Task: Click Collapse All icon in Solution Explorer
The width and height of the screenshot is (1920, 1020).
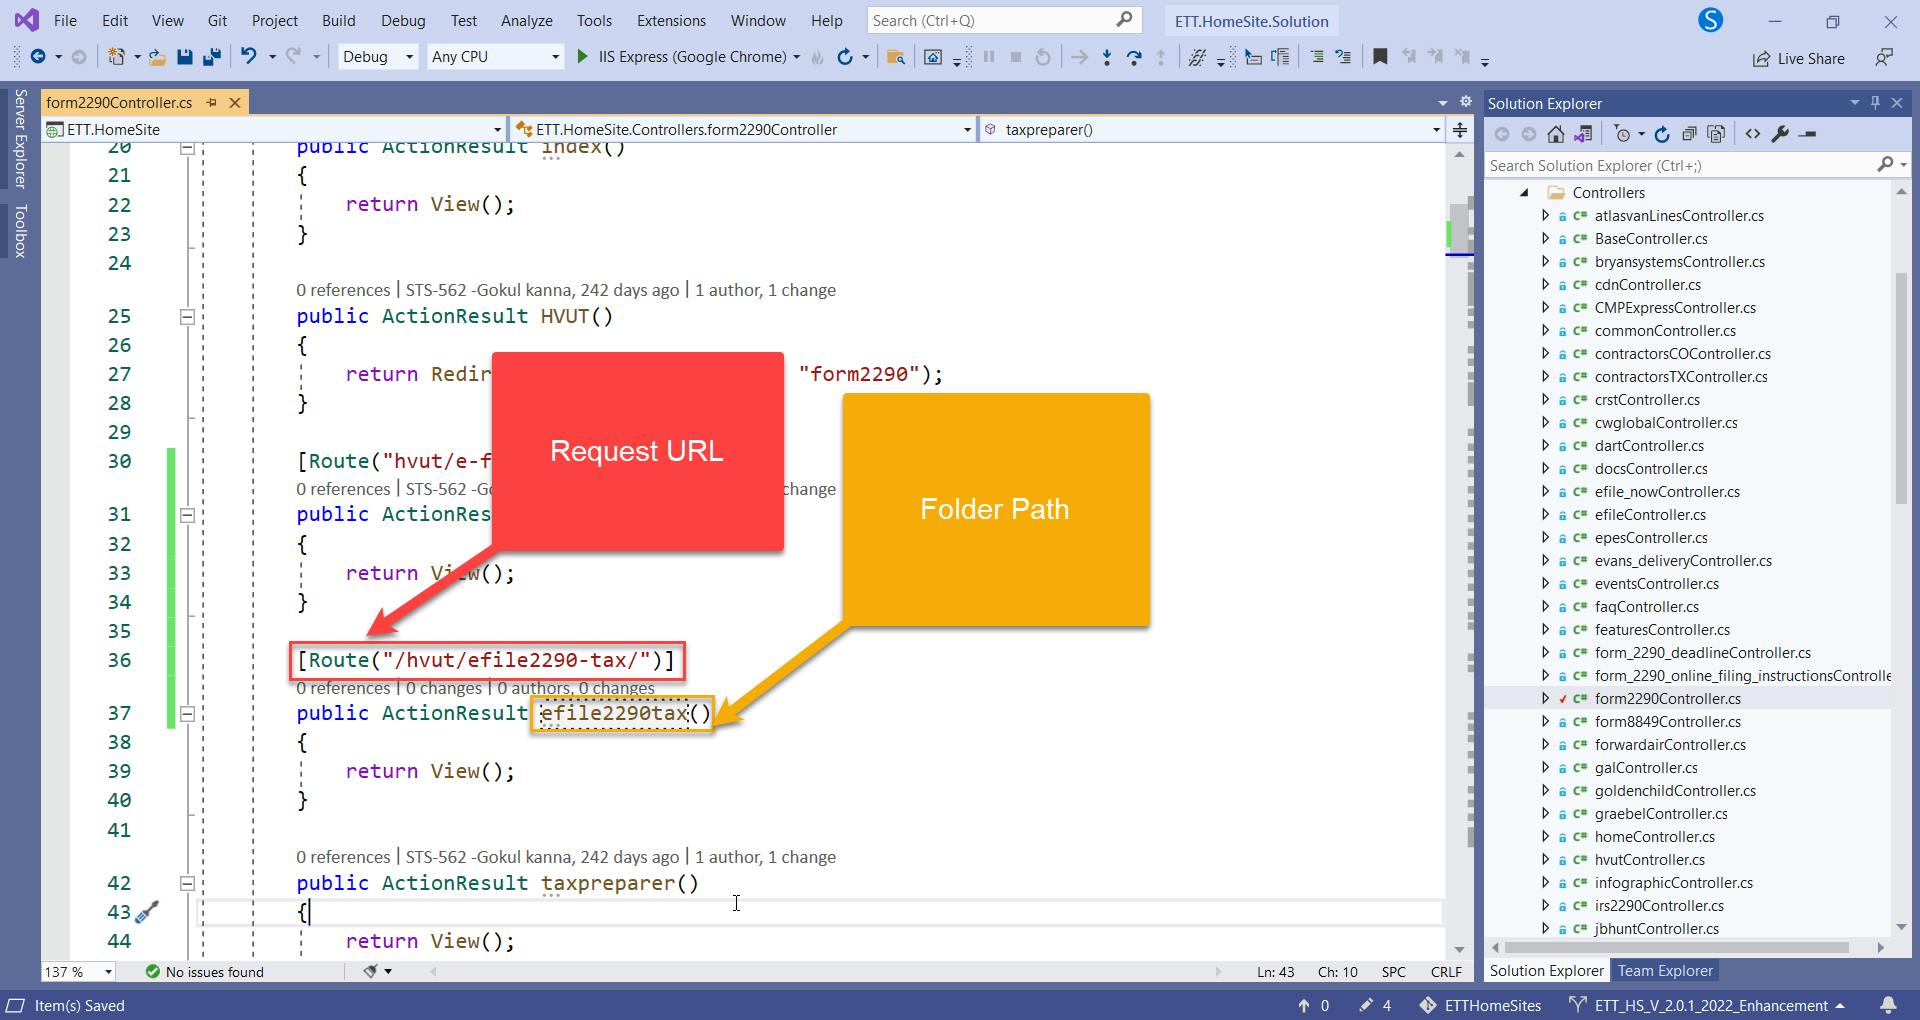Action: 1689,134
